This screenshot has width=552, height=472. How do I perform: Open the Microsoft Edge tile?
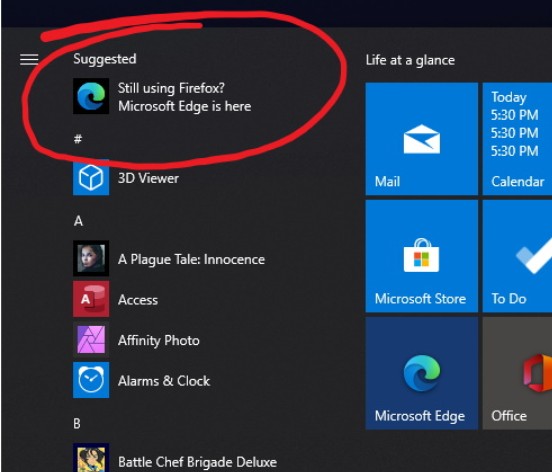pyautogui.click(x=421, y=373)
